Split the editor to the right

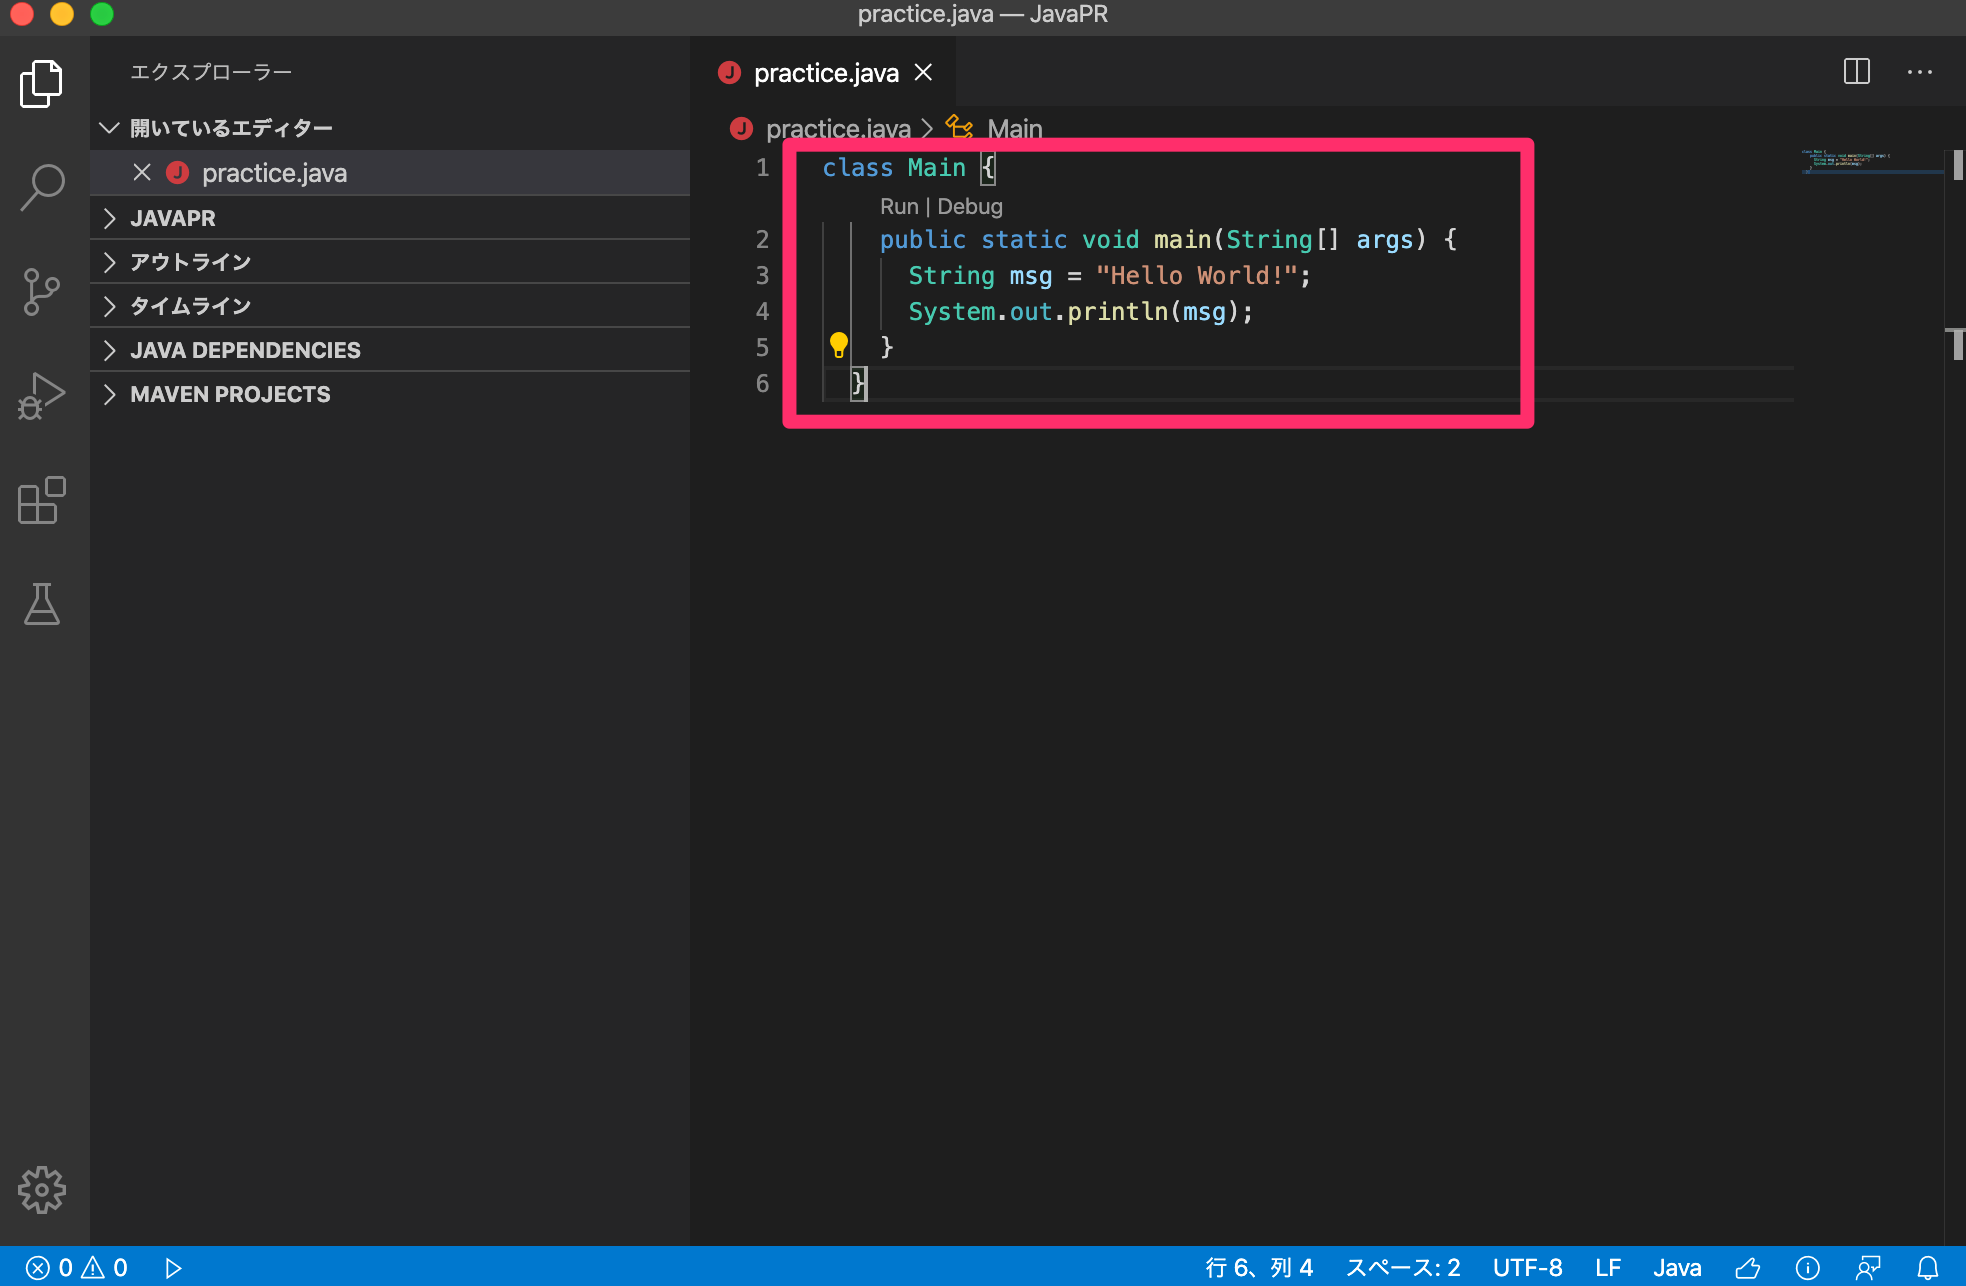(1857, 72)
